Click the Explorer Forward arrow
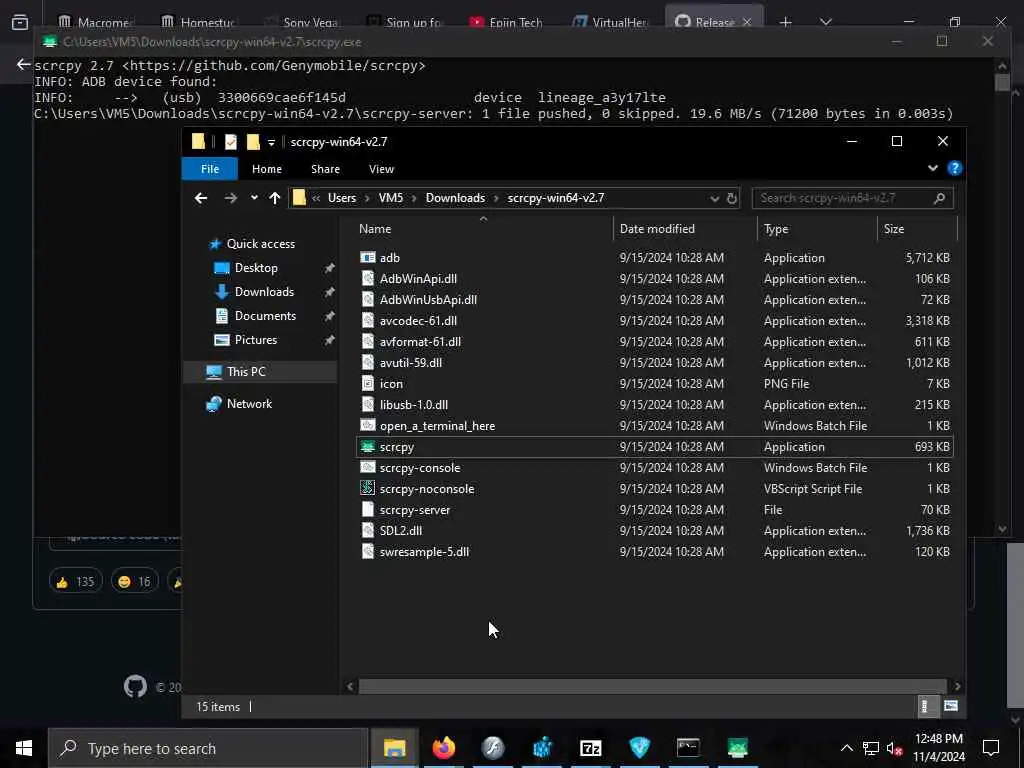The width and height of the screenshot is (1024, 768). 231,198
